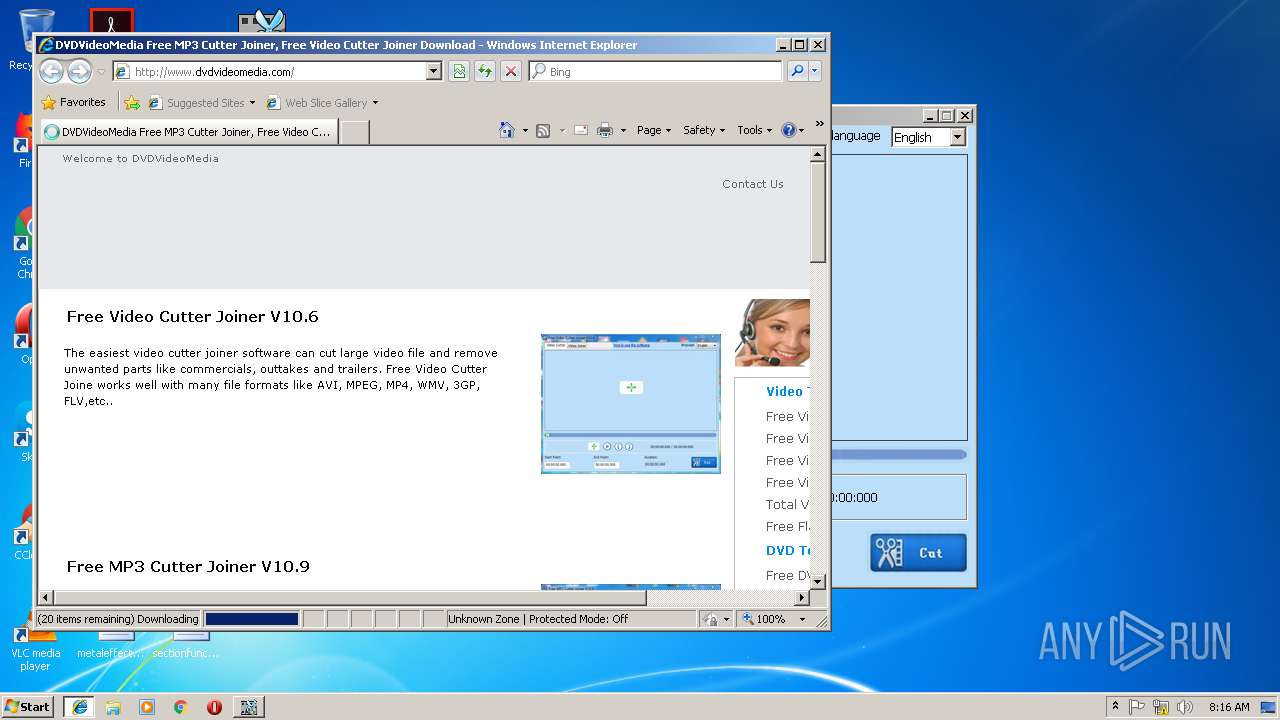The image size is (1280, 720).
Task: Go forward with the IE Forward arrow
Action: (80, 71)
